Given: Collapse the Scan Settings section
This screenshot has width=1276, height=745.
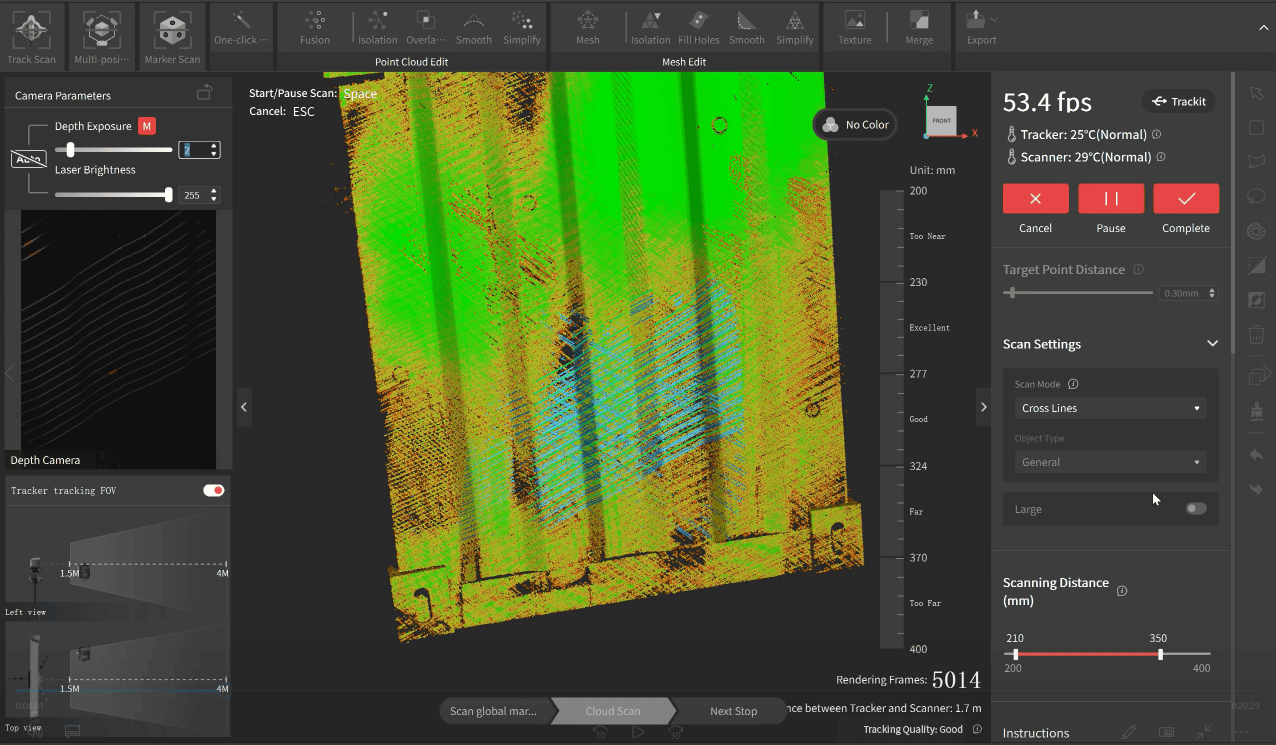Looking at the screenshot, I should pyautogui.click(x=1212, y=344).
